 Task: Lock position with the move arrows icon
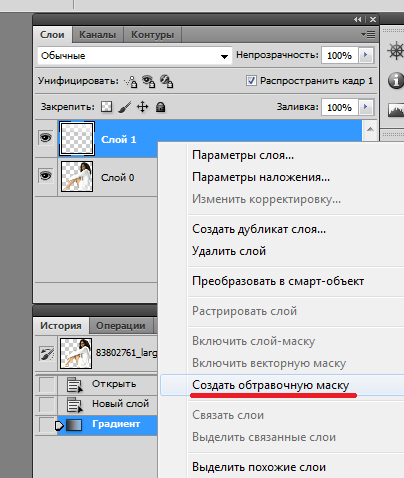point(143,107)
